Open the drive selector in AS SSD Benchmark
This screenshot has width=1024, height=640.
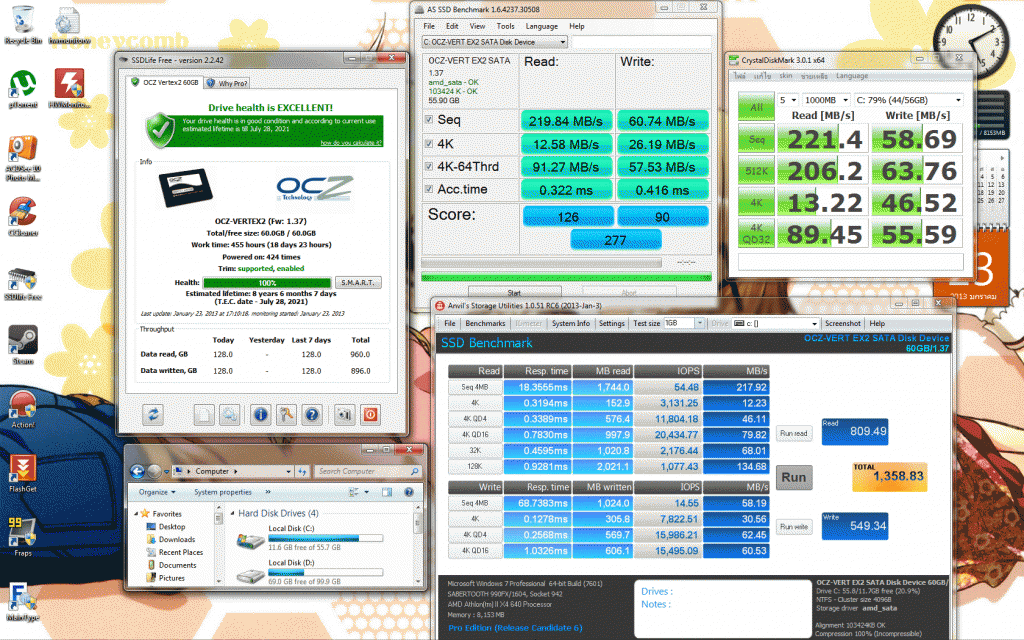click(494, 42)
